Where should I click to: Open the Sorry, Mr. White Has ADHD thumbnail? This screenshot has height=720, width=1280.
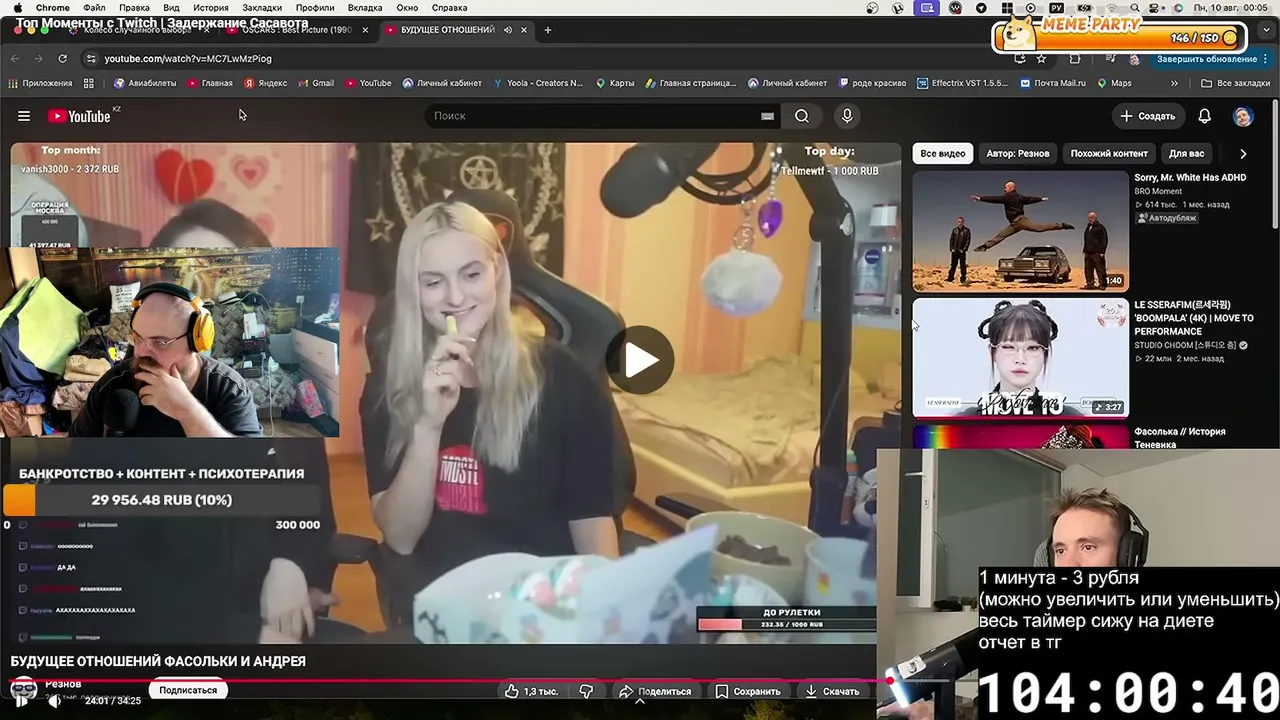click(1020, 231)
